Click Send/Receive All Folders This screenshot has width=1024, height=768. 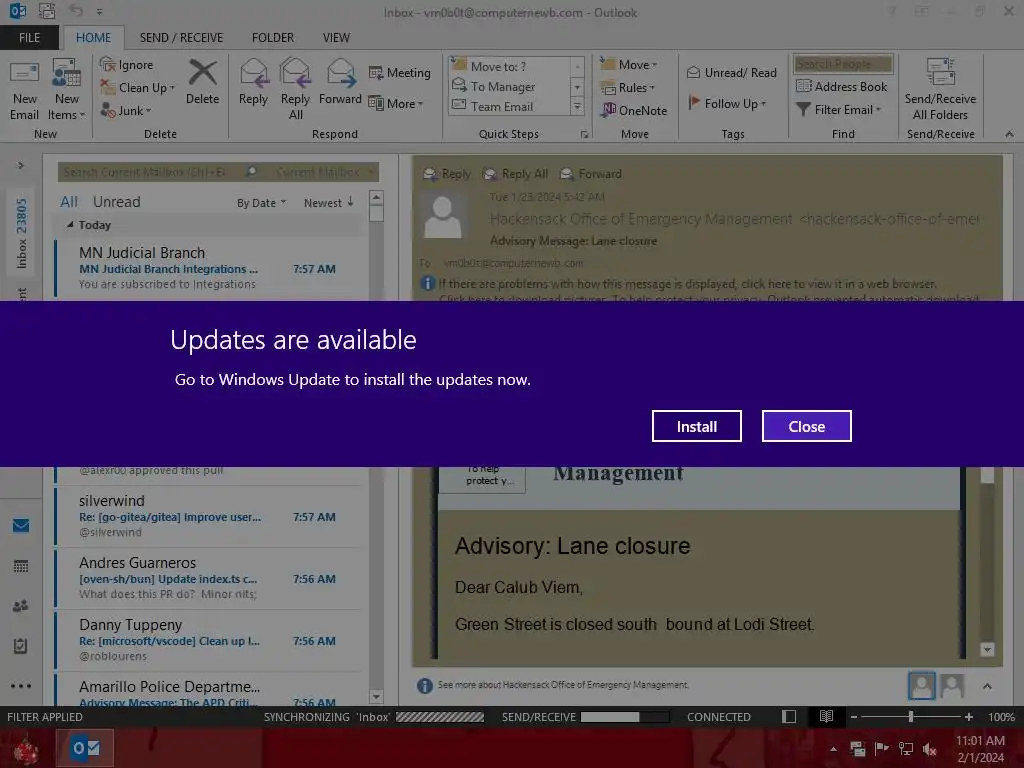[x=940, y=89]
